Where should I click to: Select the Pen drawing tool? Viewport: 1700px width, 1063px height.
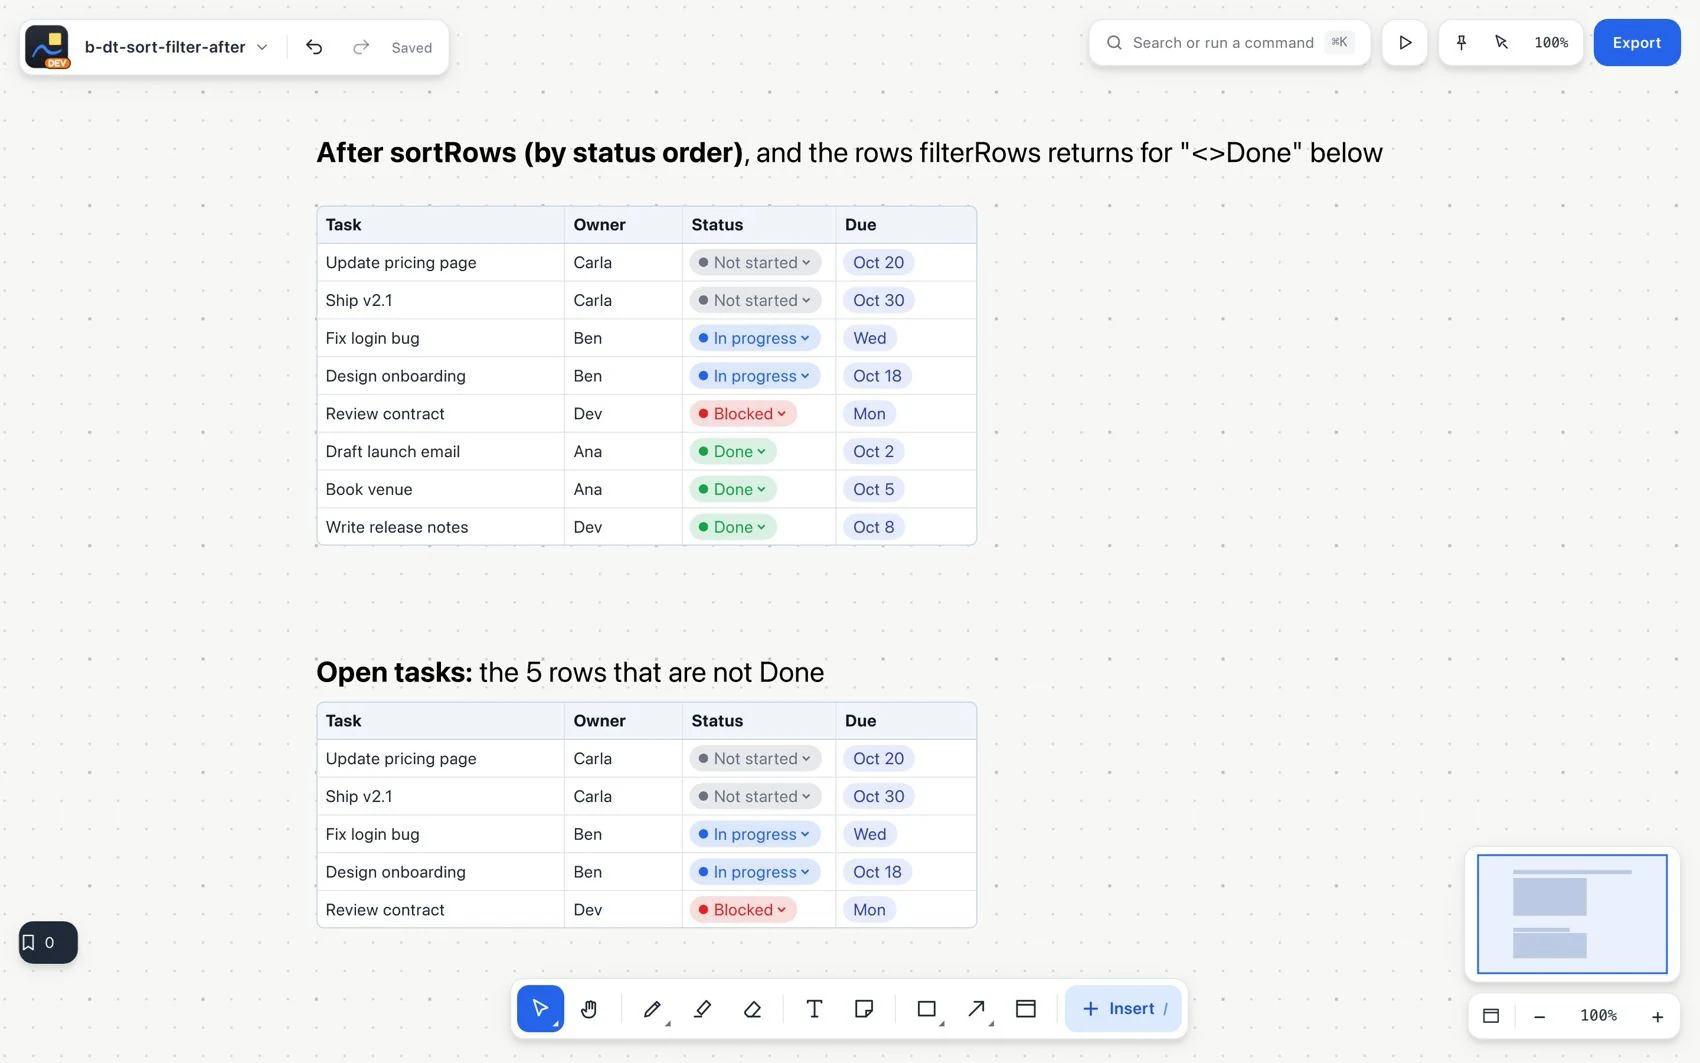pos(652,1008)
